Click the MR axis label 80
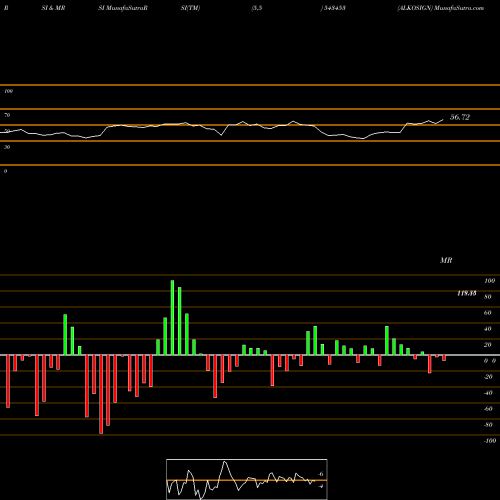 tap(488, 297)
